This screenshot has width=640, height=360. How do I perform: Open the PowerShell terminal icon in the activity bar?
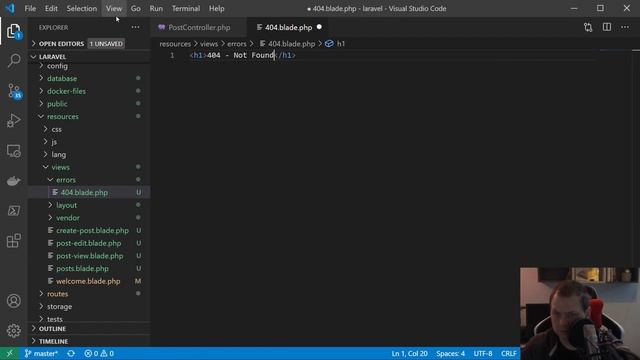13,211
